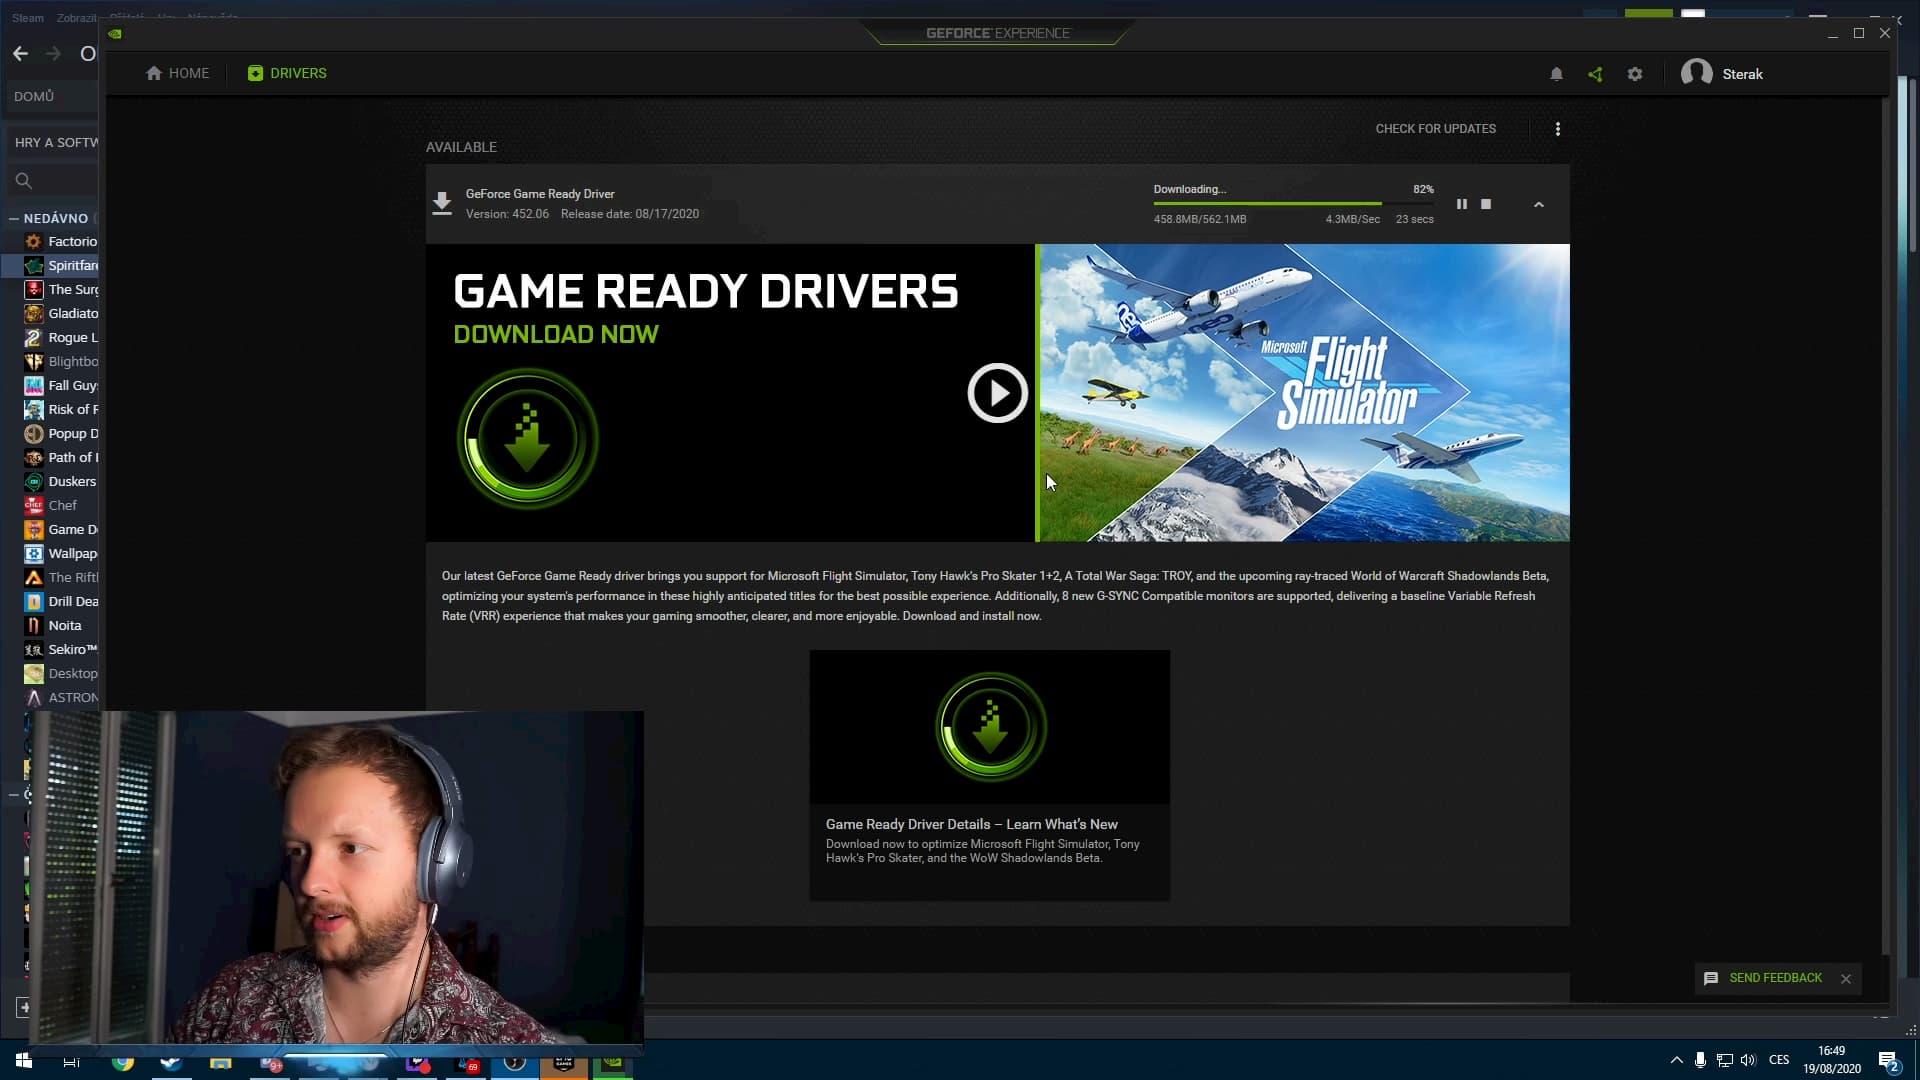Viewport: 1920px width, 1080px height.
Task: Click the green download emblem in the banner
Action: pyautogui.click(x=527, y=438)
